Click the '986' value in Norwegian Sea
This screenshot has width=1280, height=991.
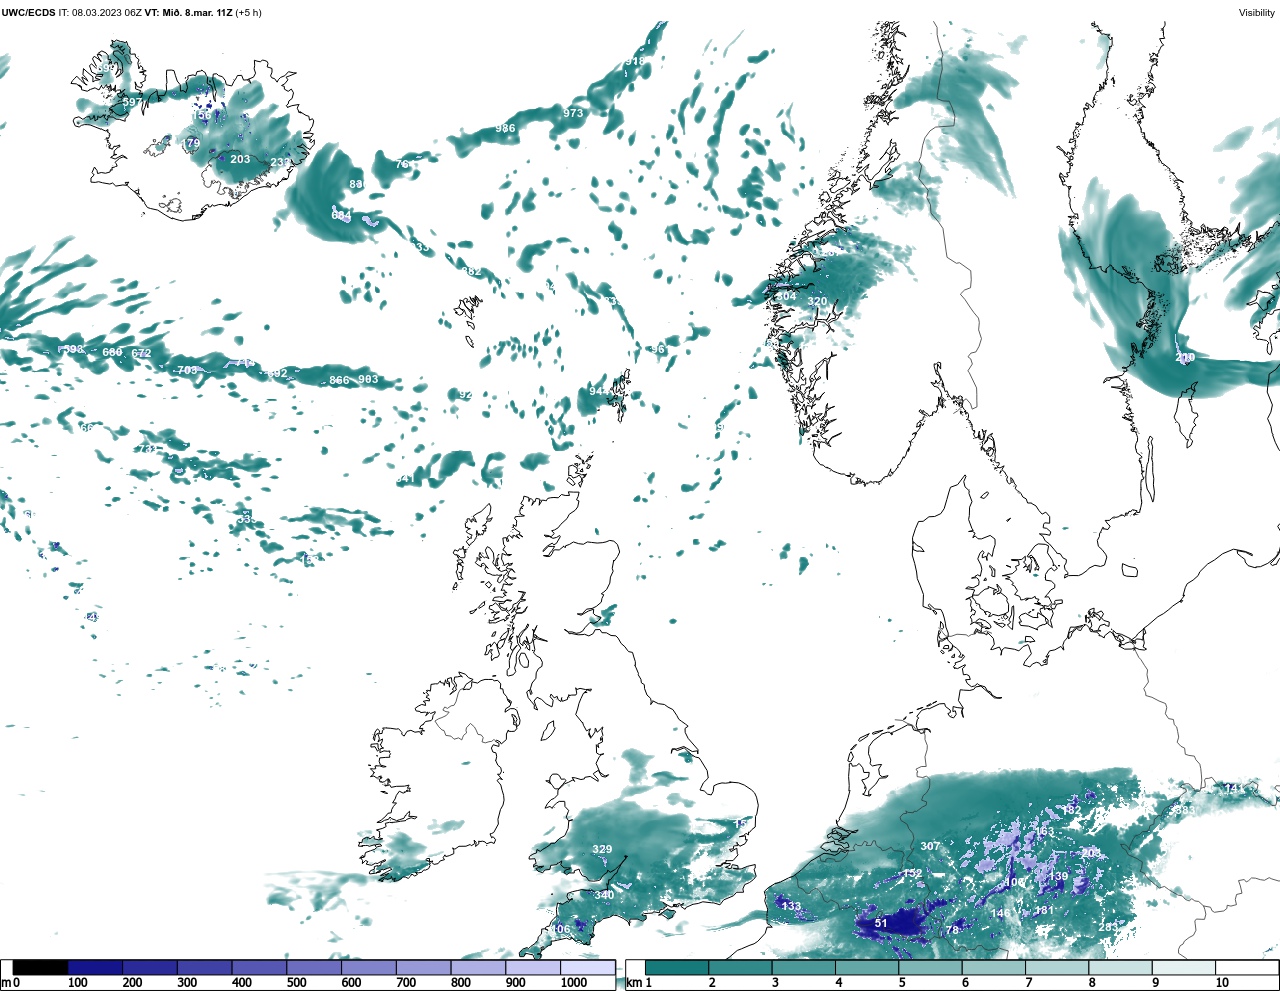[505, 128]
